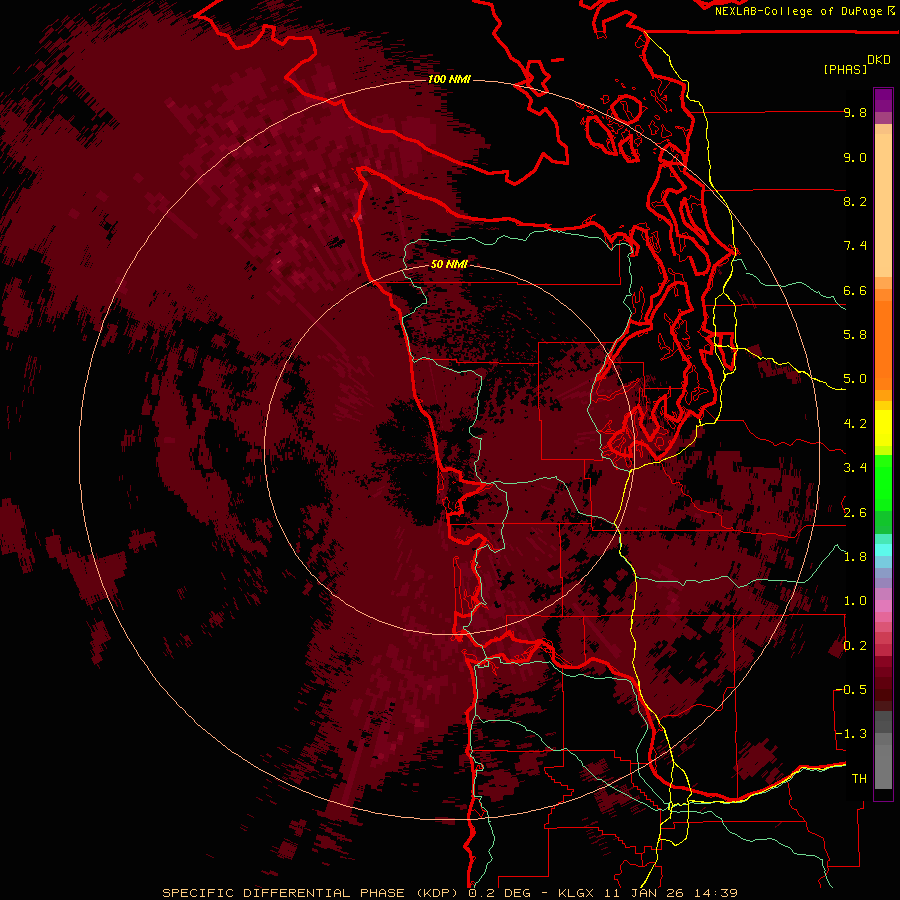This screenshot has height=900, width=900.
Task: Click the -1.3 scale value
Action: (x=851, y=734)
